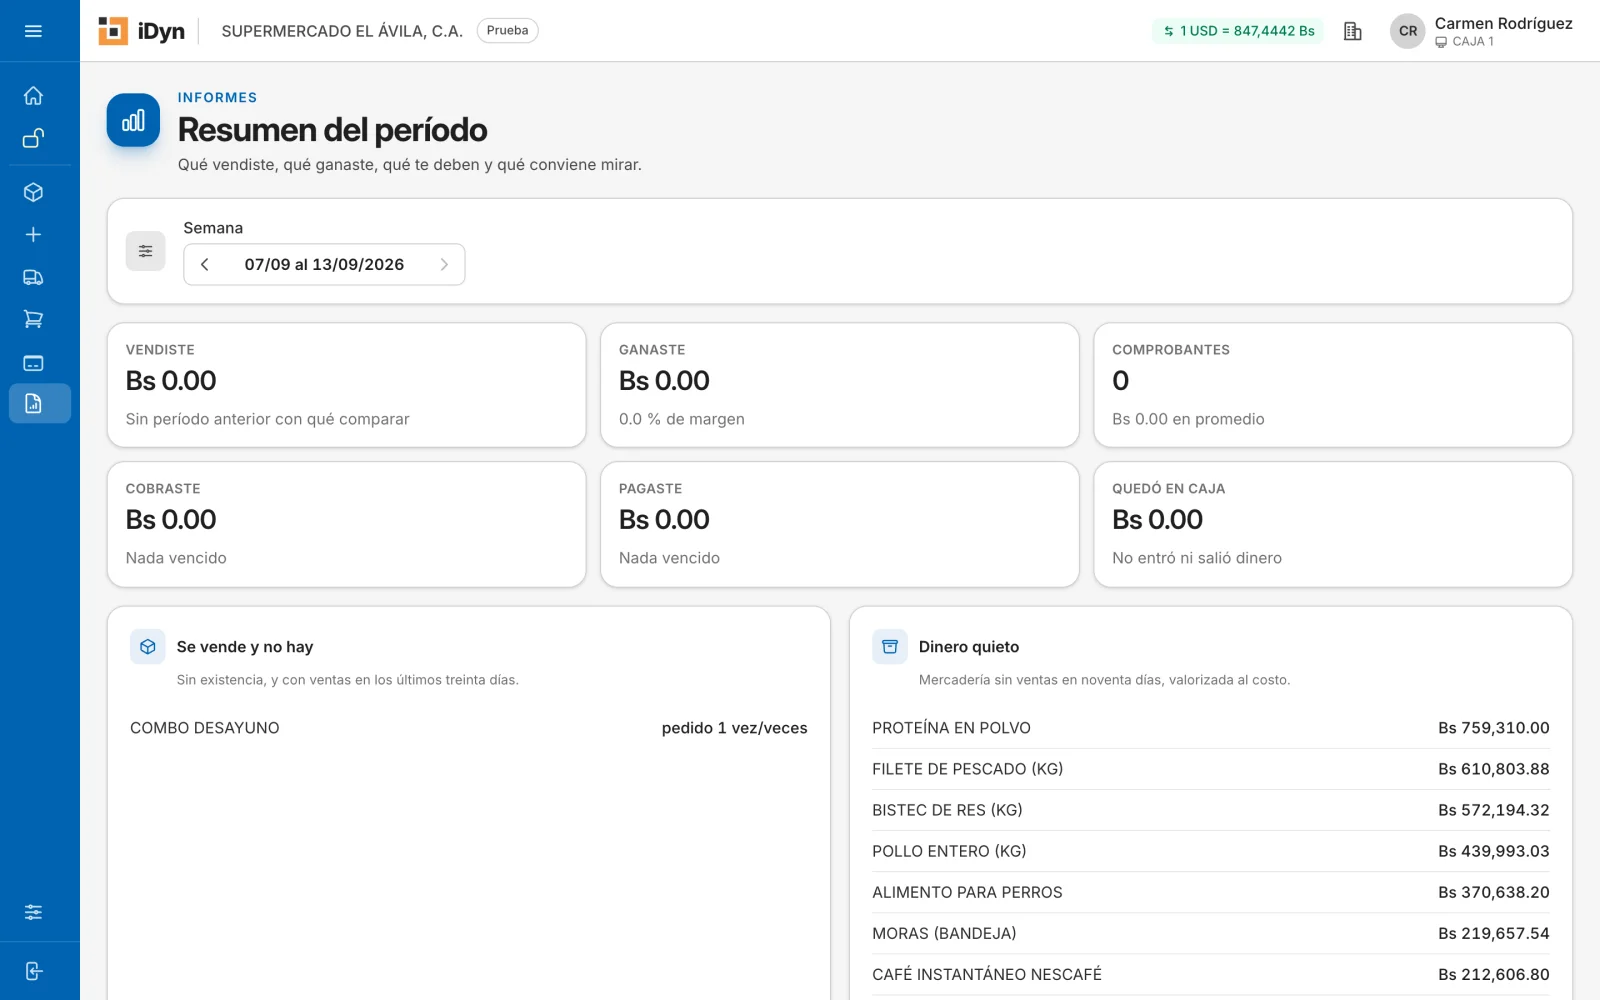
Task: Select the MORAS (BANDEJA) row
Action: (x=1211, y=933)
